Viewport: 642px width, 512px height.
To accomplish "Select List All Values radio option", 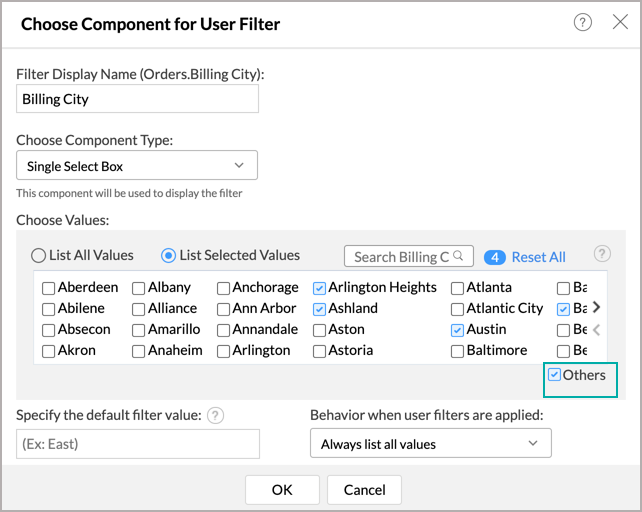I will [x=39, y=255].
